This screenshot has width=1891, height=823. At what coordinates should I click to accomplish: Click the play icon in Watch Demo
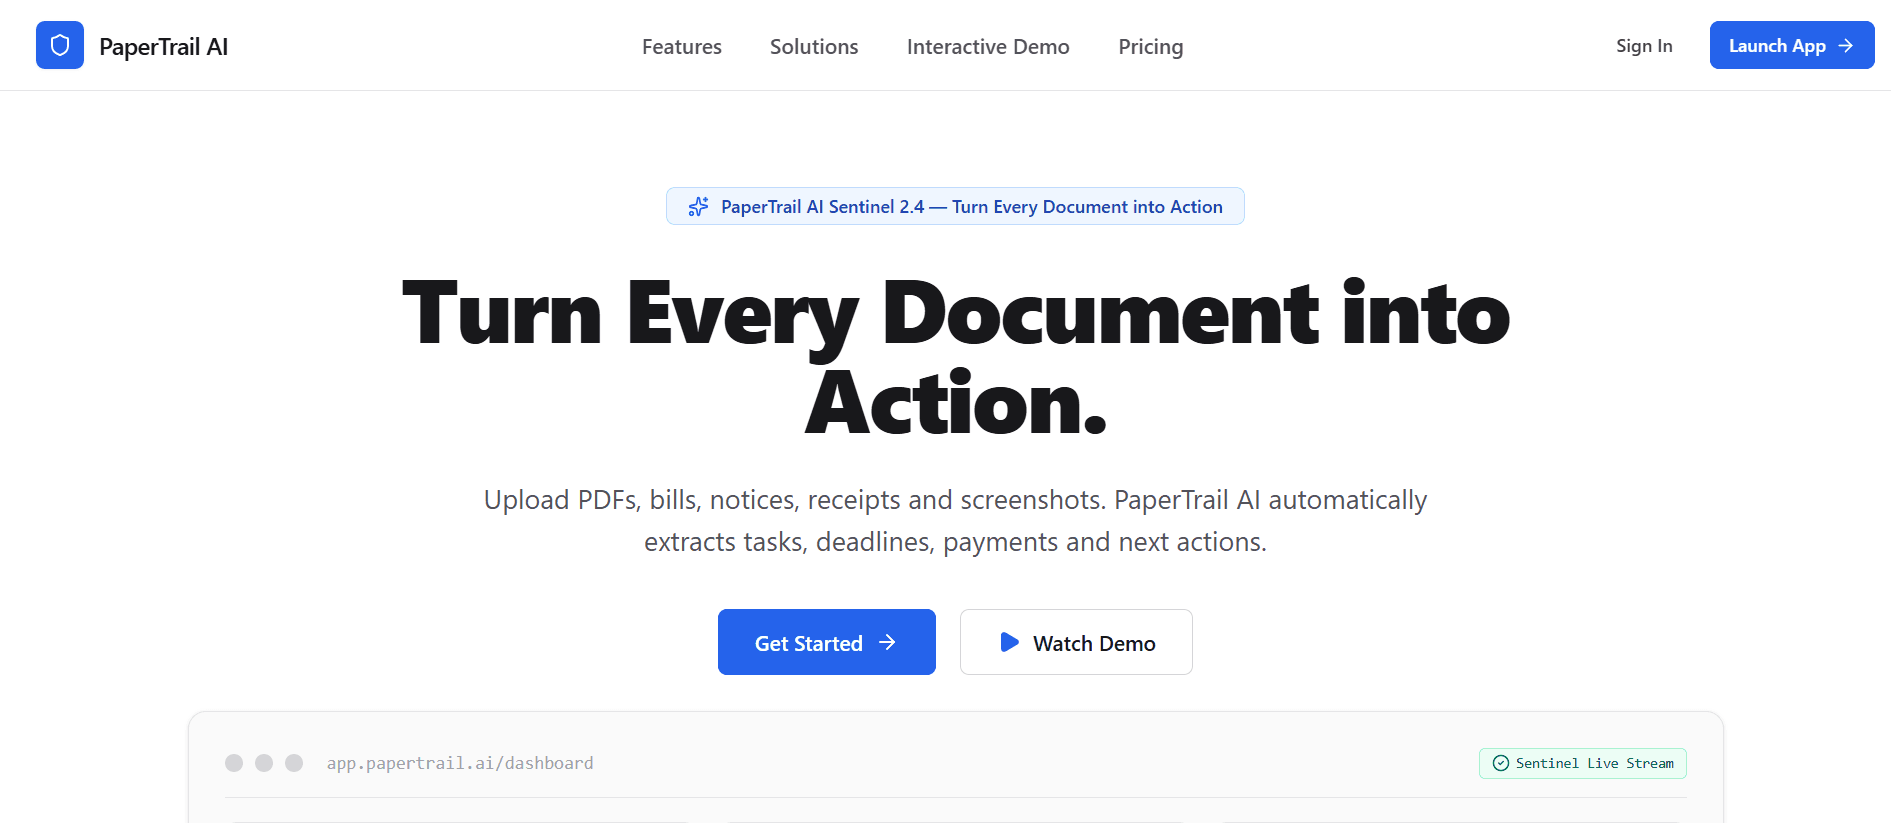(x=1010, y=642)
